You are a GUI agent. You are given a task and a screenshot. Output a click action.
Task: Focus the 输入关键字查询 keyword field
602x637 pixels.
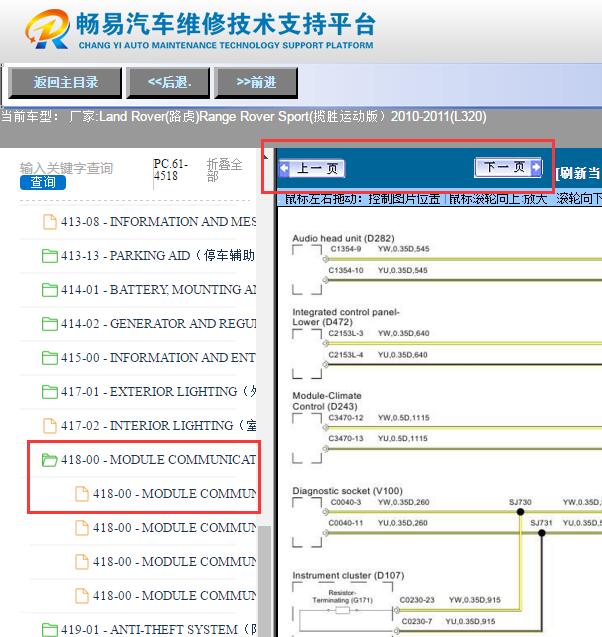66,168
